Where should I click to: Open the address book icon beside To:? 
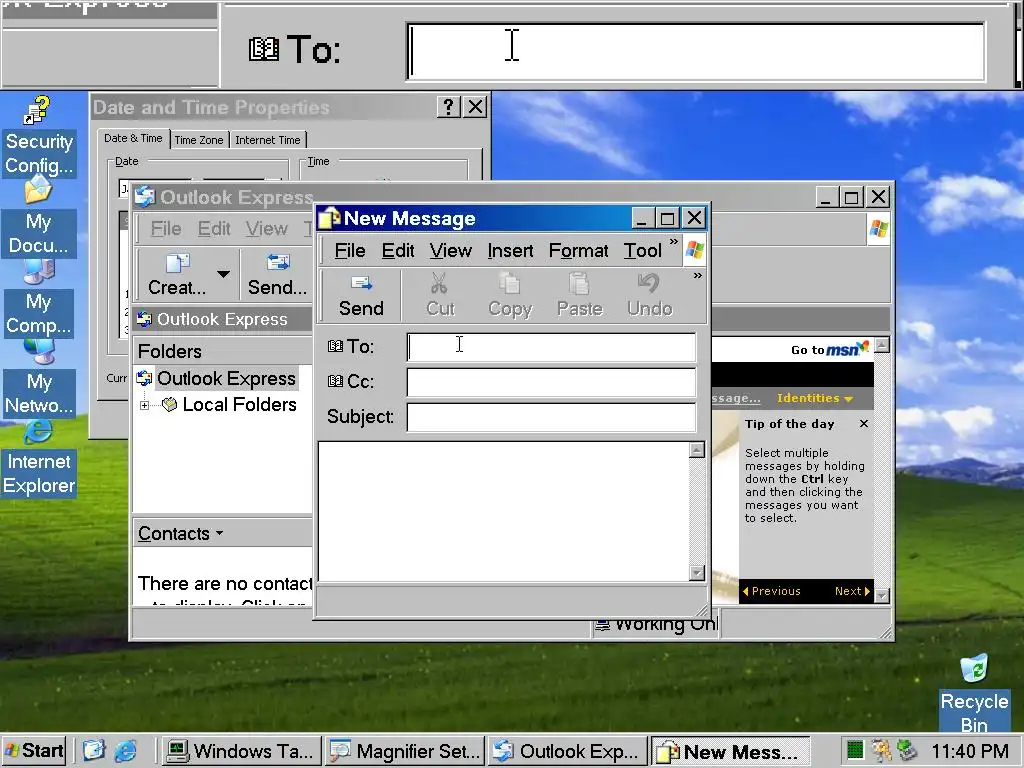coord(334,347)
